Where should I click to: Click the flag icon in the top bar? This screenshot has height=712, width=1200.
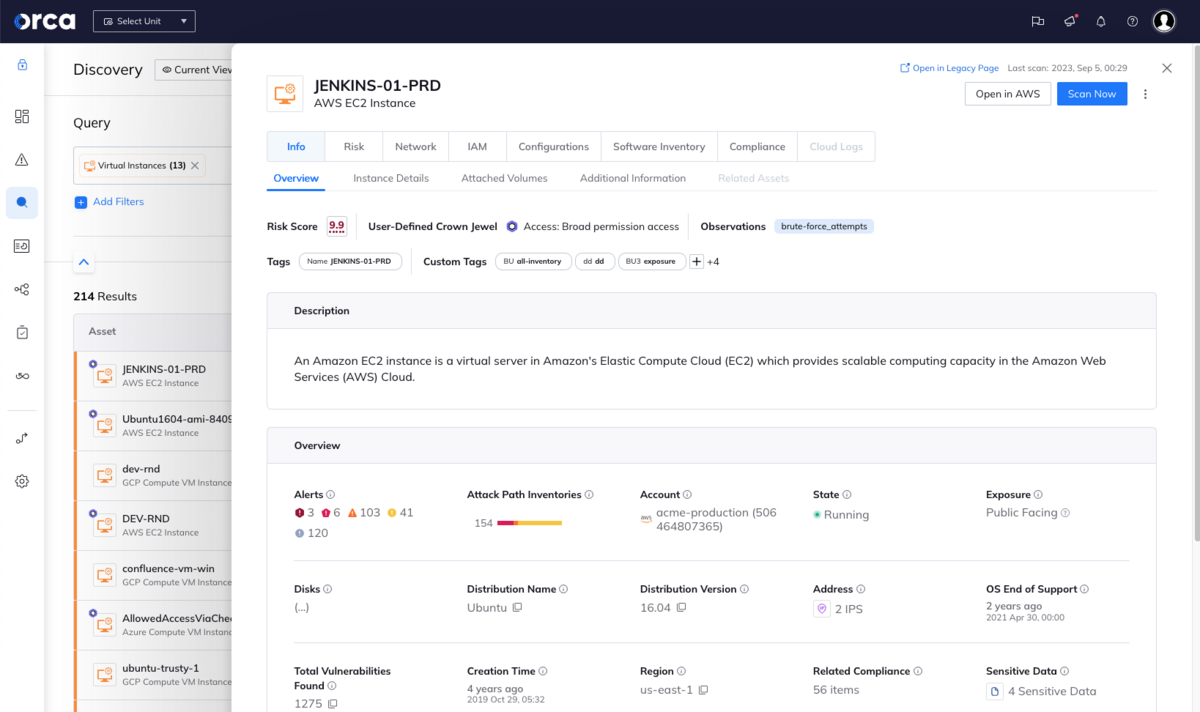click(1037, 21)
